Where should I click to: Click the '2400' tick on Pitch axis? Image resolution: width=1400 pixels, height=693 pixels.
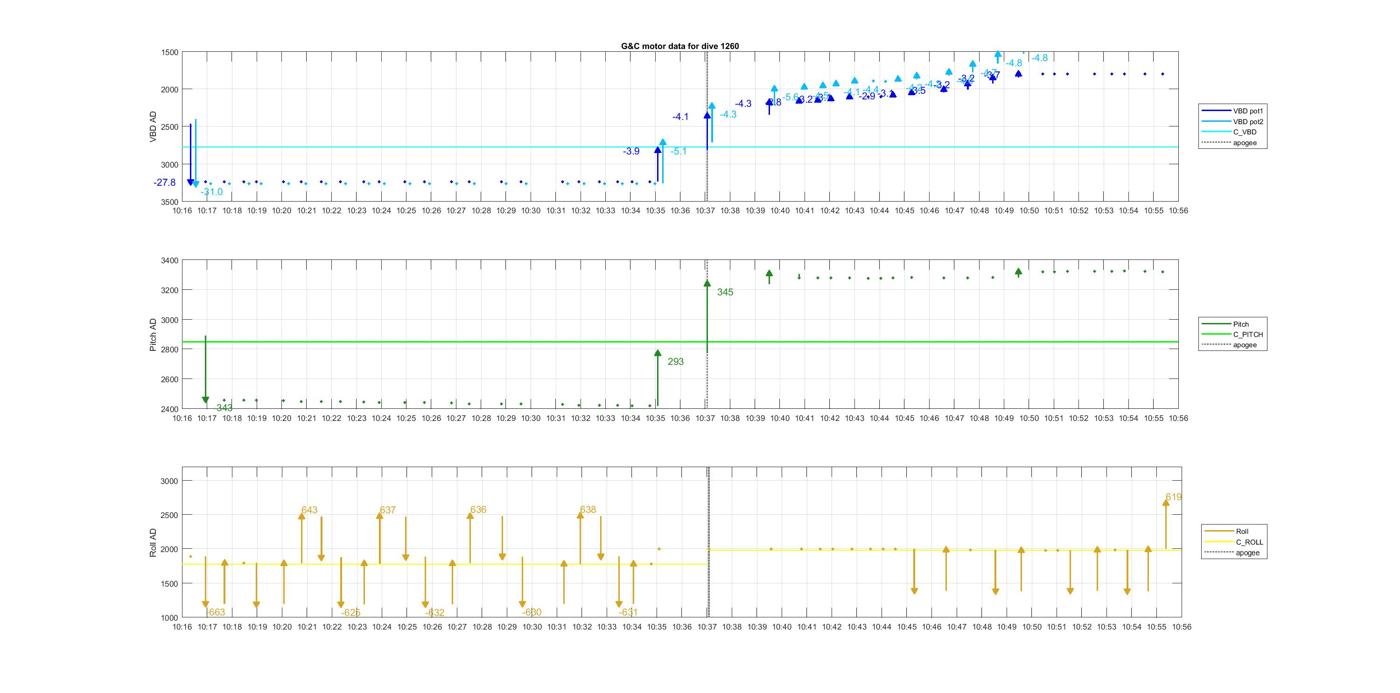[170, 409]
